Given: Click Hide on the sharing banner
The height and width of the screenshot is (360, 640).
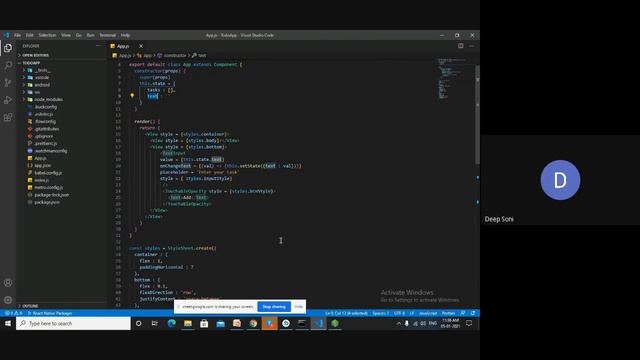Looking at the screenshot, I should click(298, 307).
